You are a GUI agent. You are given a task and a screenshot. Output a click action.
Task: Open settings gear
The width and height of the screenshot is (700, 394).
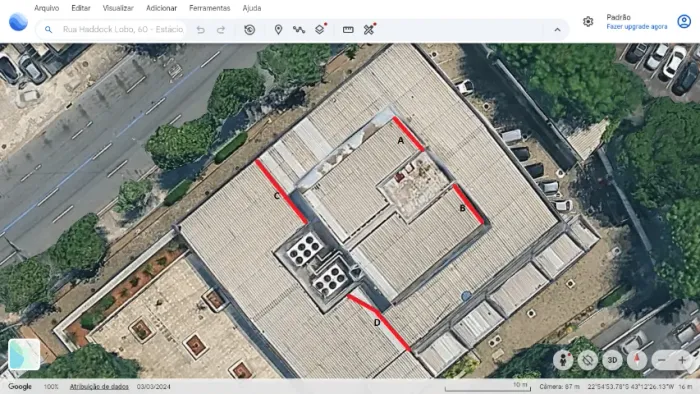pyautogui.click(x=588, y=21)
